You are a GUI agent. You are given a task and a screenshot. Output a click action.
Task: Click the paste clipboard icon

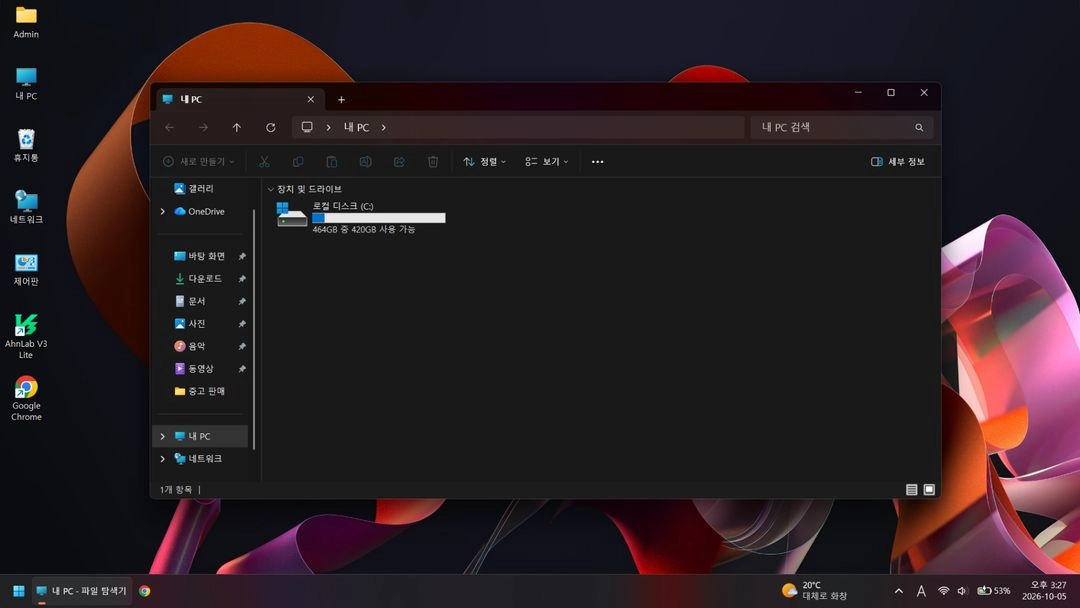tap(331, 162)
